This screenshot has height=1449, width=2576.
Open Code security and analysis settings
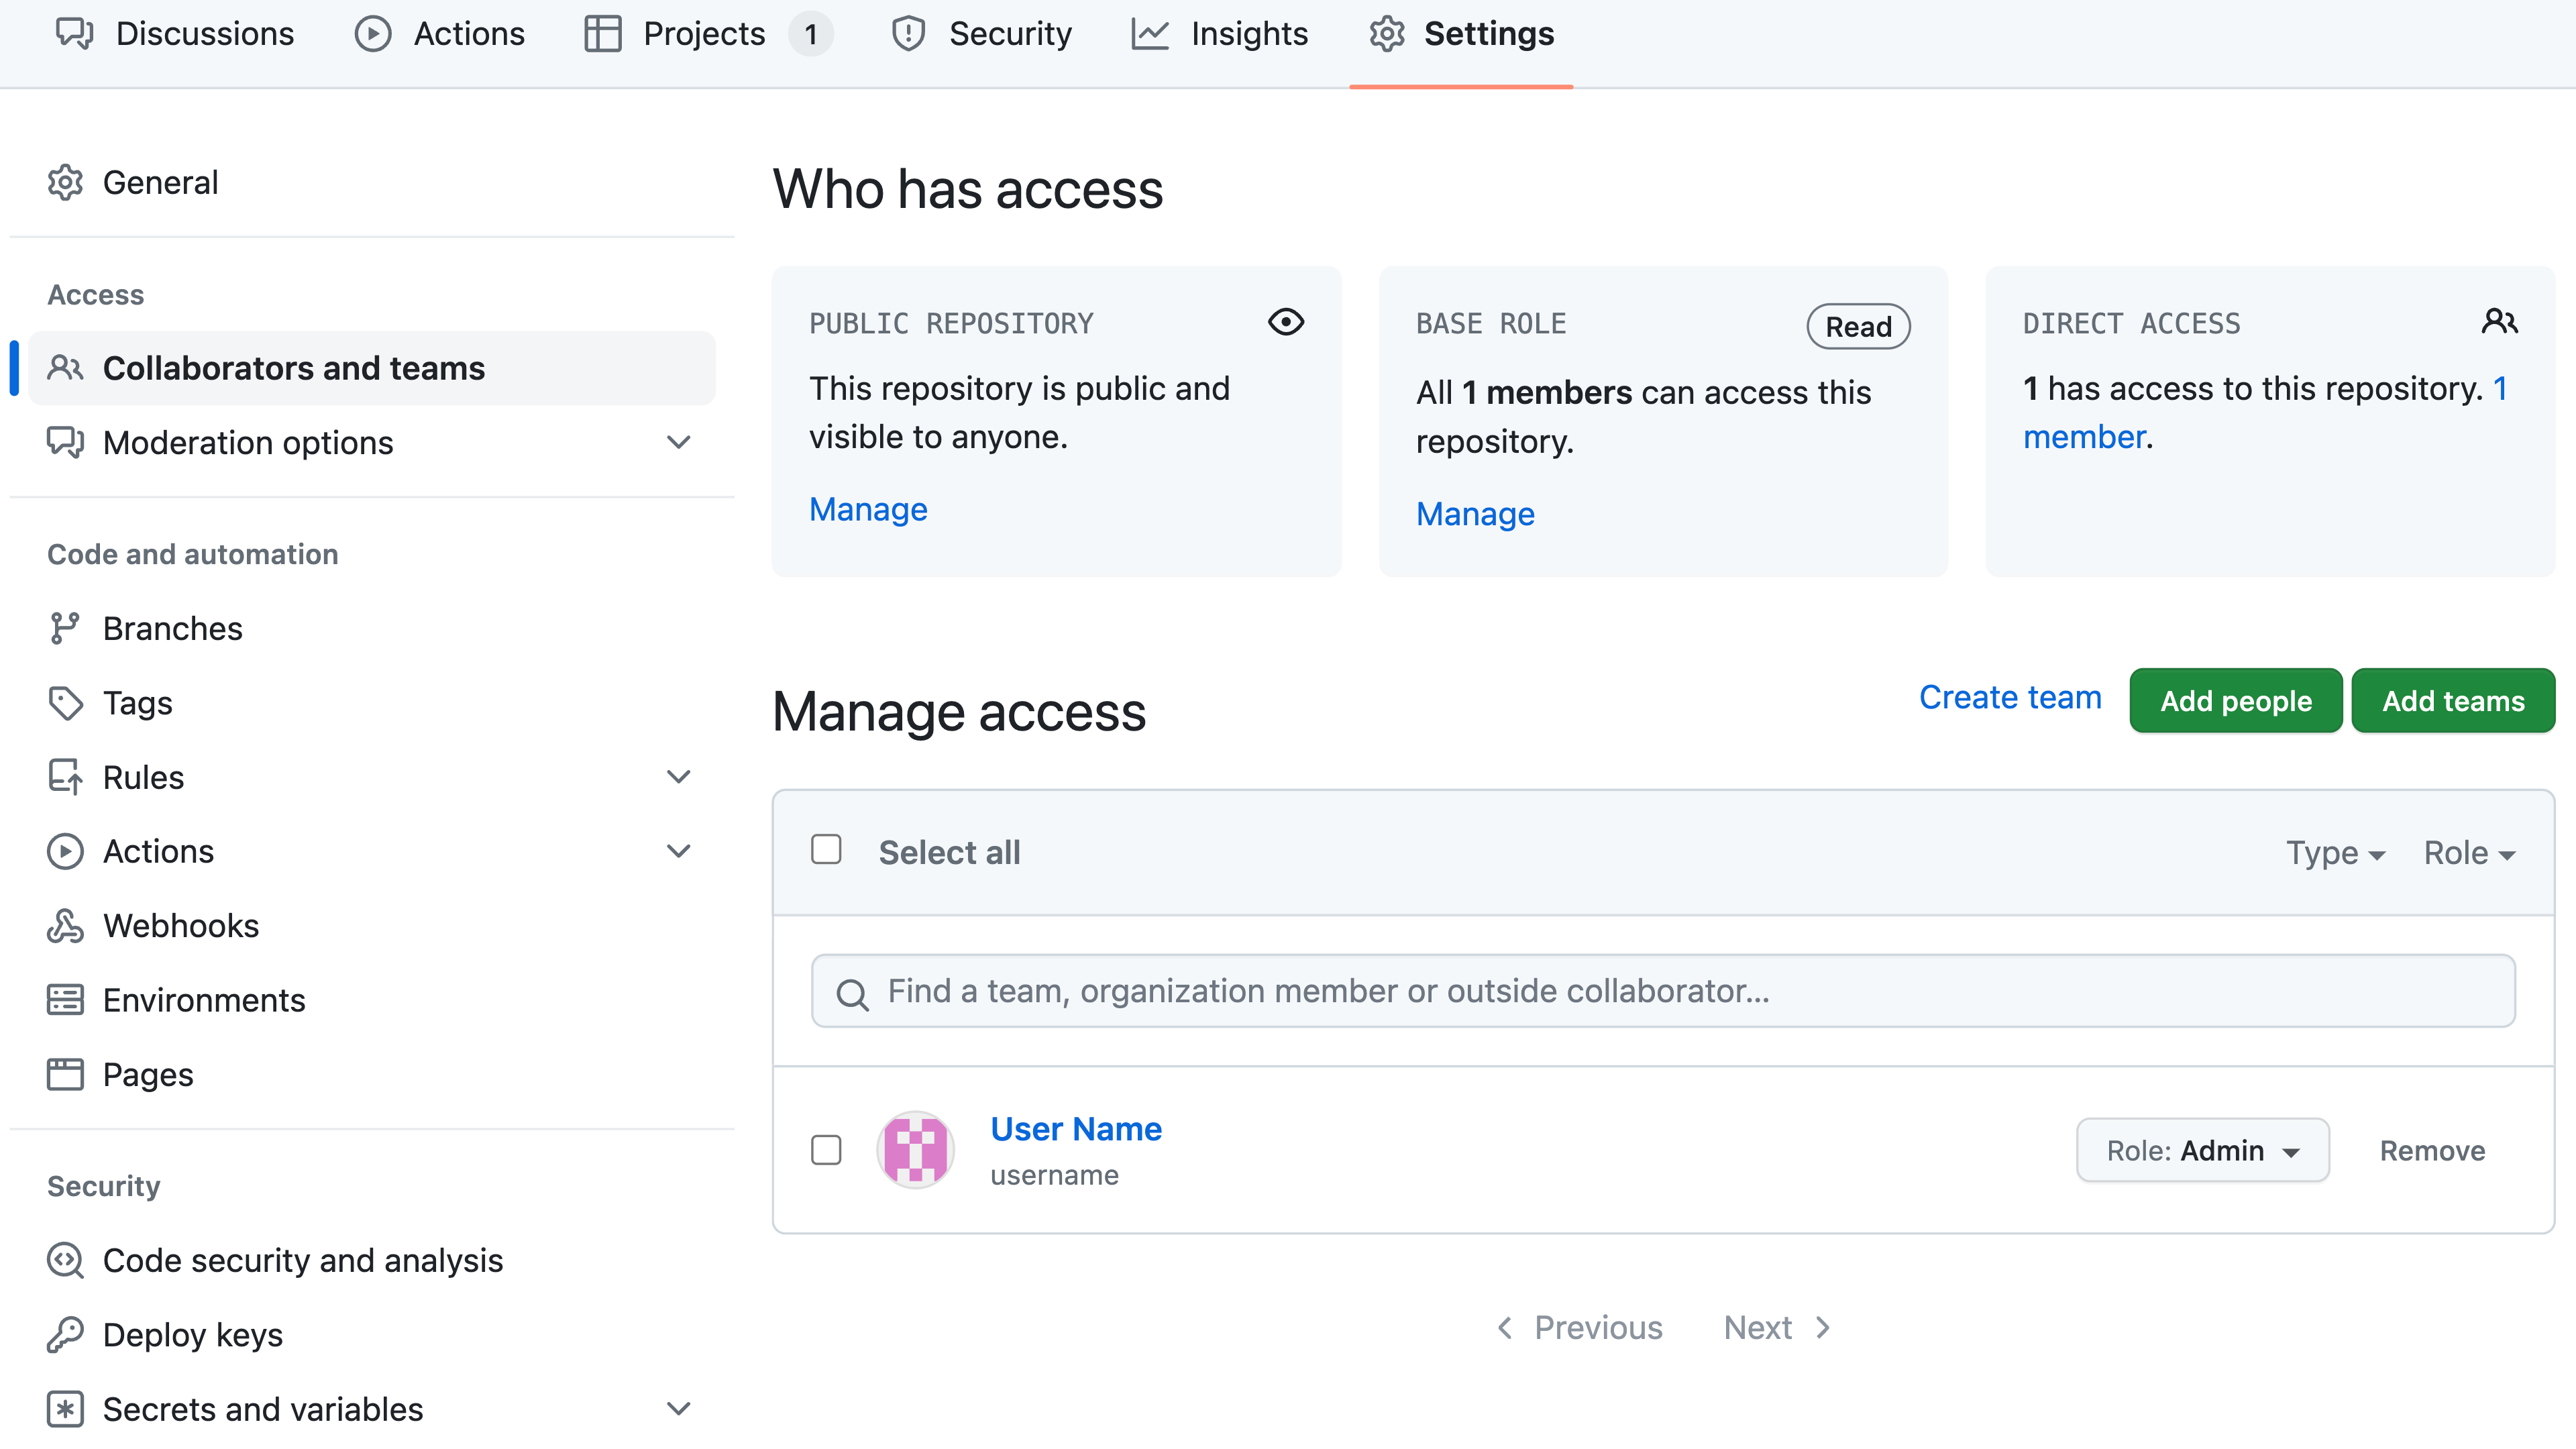point(371,1260)
